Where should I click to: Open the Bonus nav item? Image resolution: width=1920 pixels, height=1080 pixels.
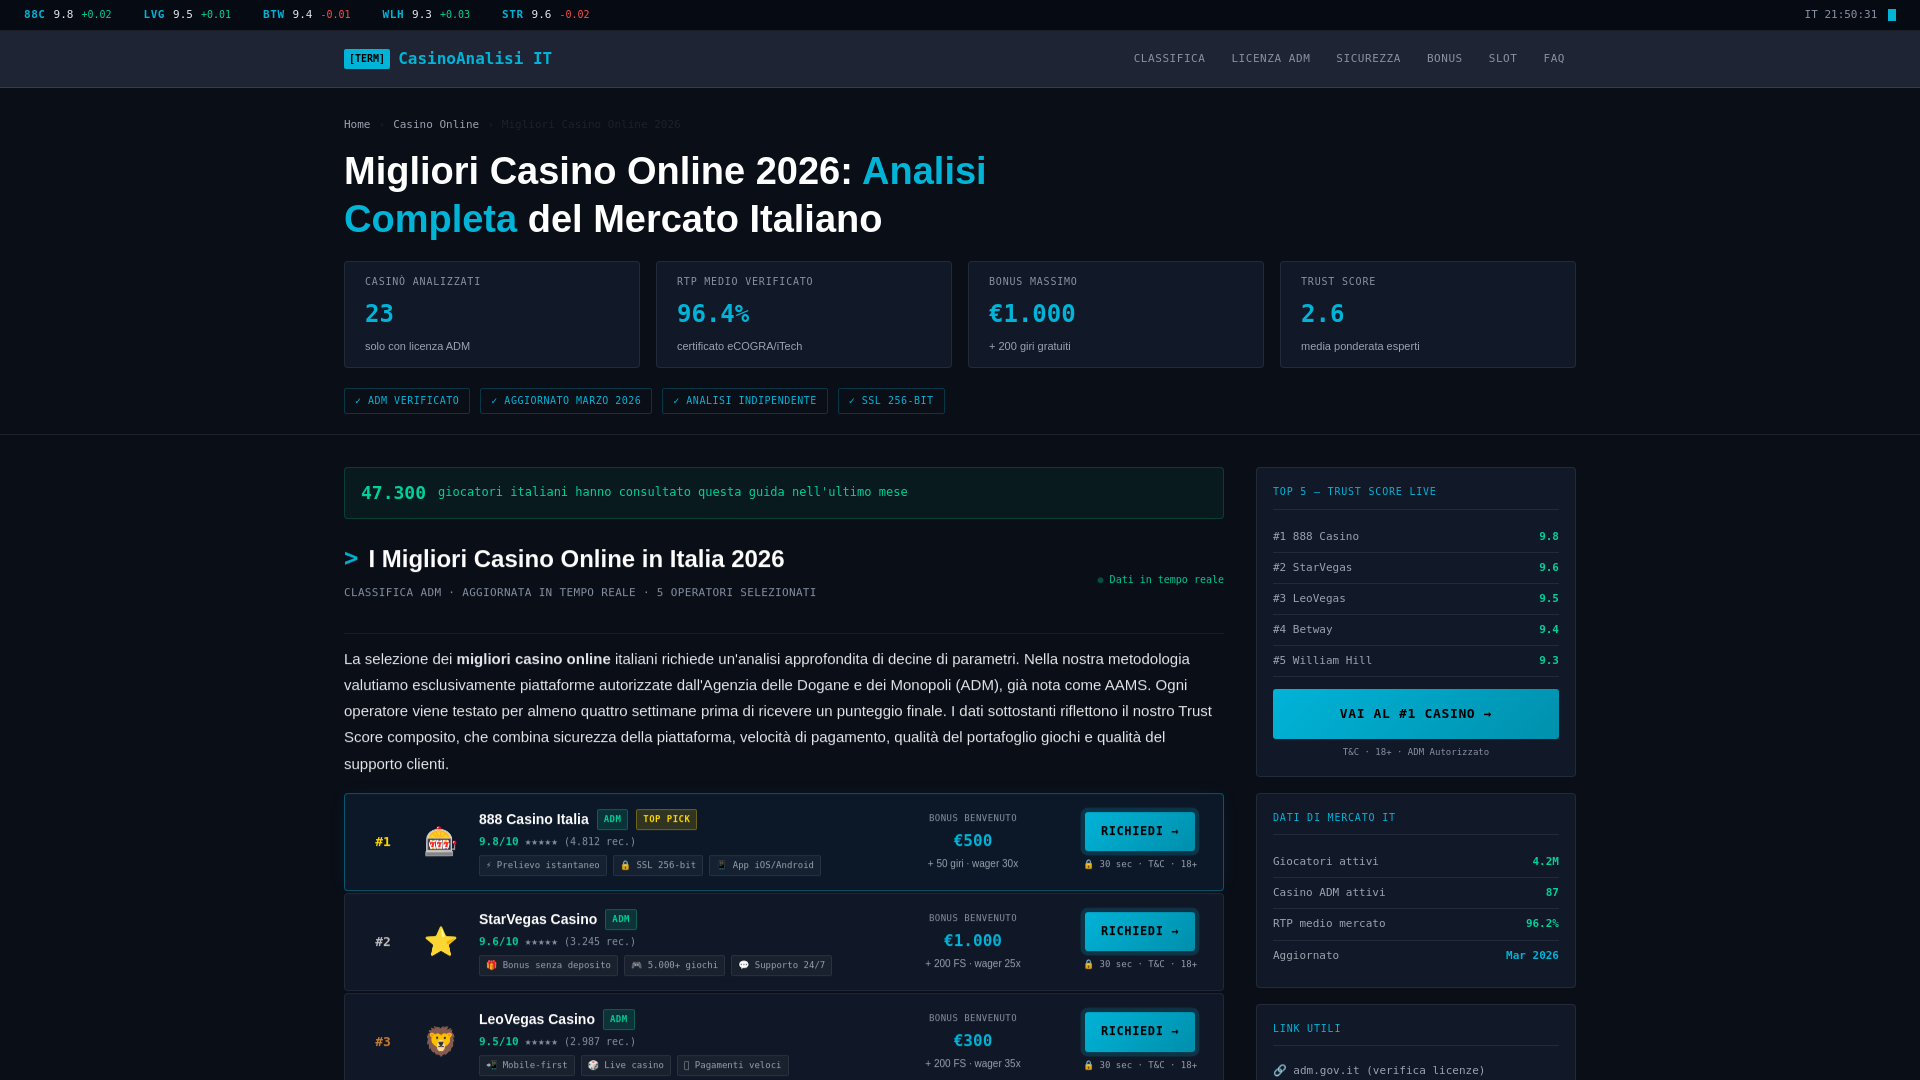coord(1444,59)
